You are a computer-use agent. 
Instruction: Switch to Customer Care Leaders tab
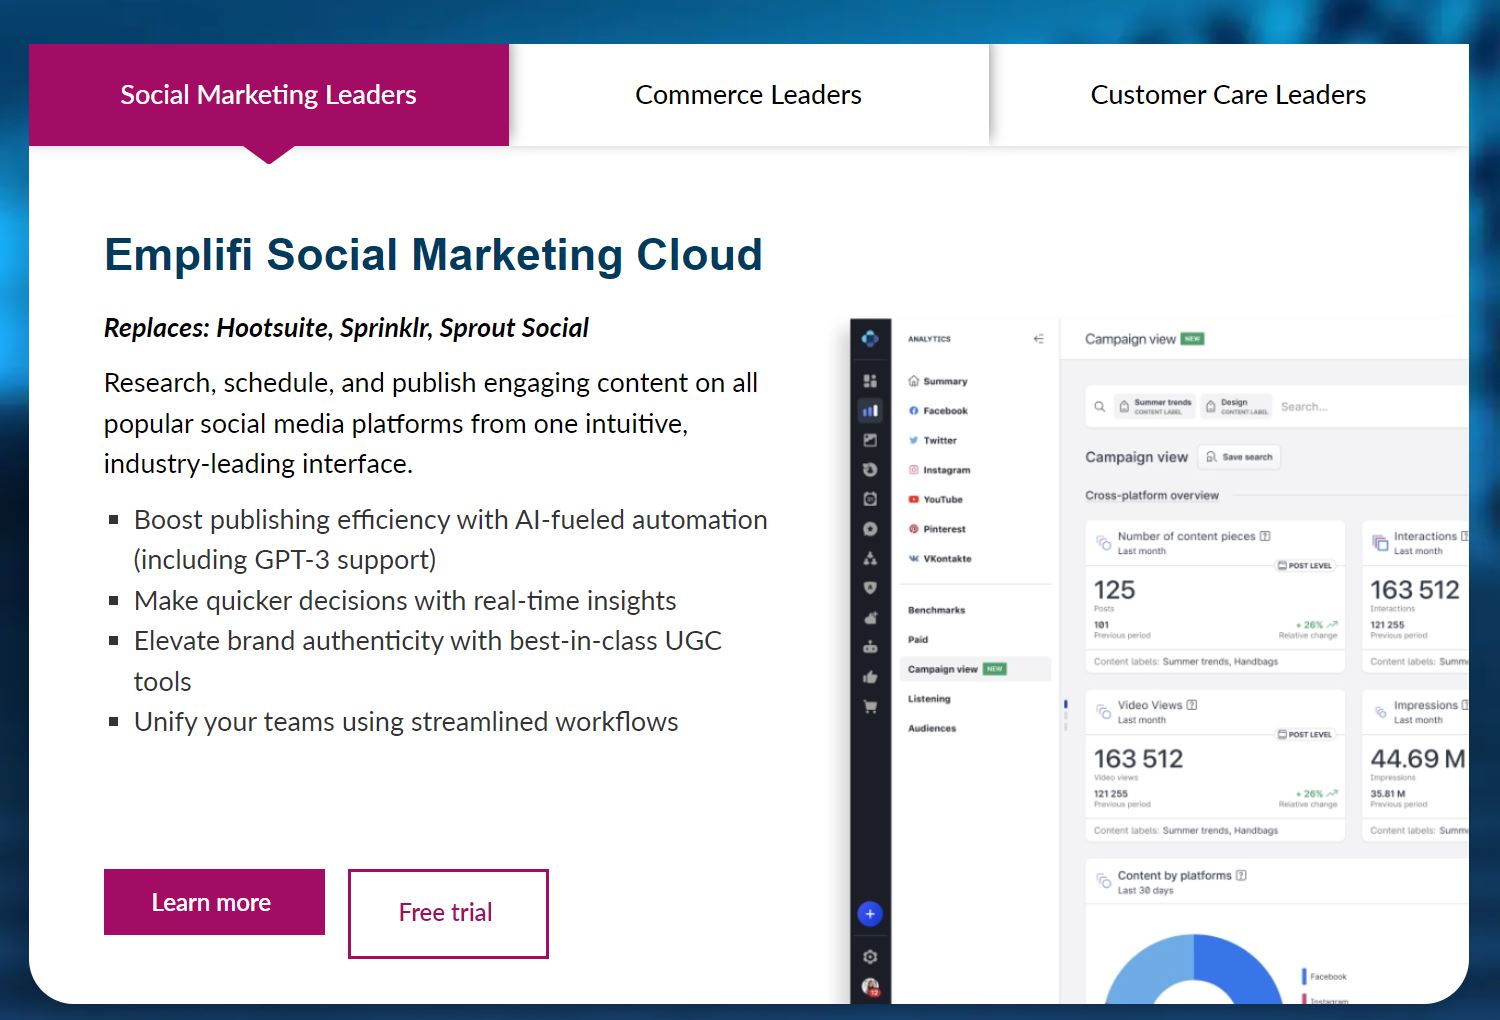1228,95
